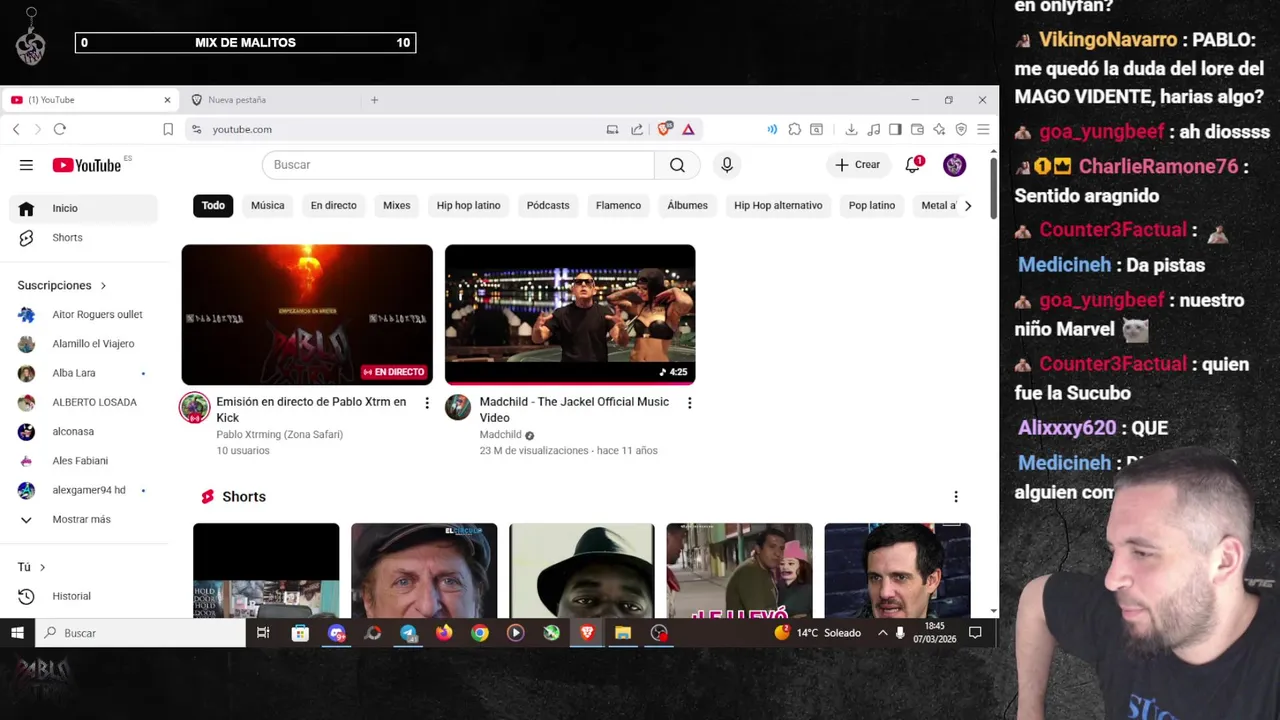Screen dimensions: 1280x720
Task: Go to Inicio in the sidebar
Action: [x=84, y=208]
